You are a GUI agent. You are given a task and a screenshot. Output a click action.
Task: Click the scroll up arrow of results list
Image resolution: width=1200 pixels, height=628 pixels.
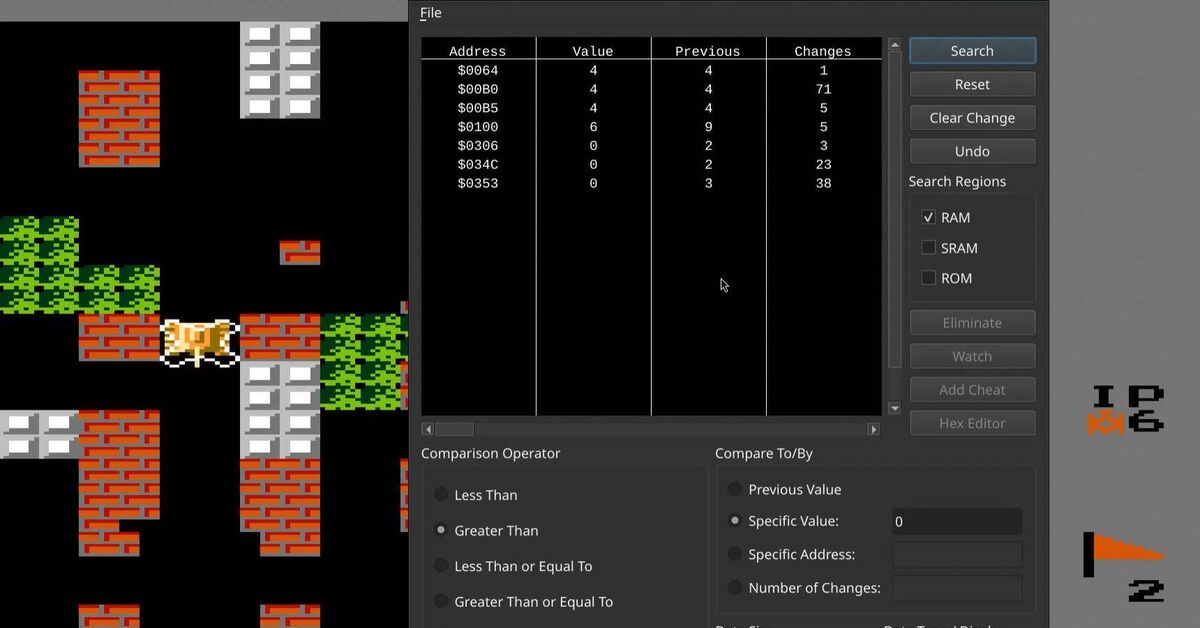tap(894, 45)
